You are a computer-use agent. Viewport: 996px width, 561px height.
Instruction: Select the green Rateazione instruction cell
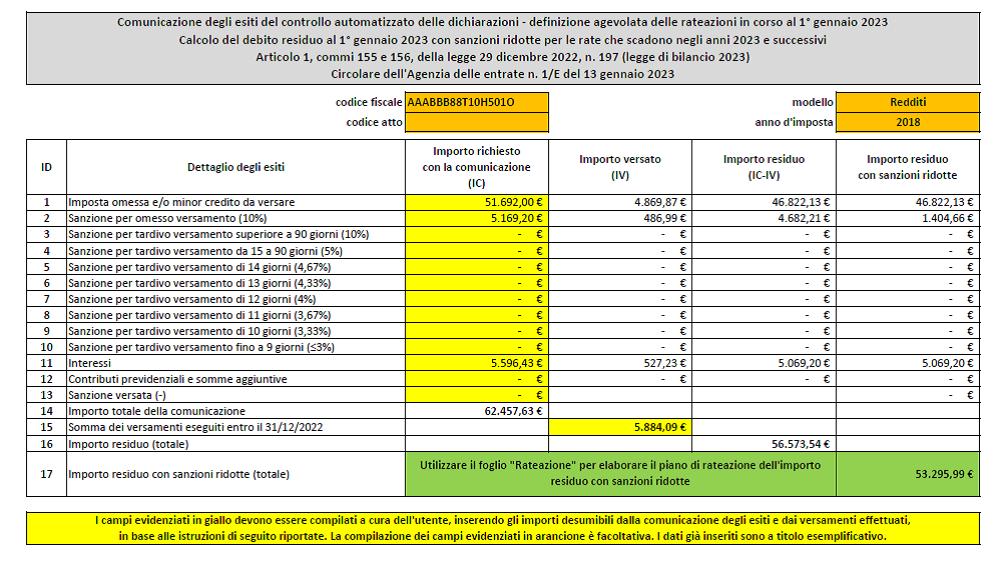click(620, 474)
